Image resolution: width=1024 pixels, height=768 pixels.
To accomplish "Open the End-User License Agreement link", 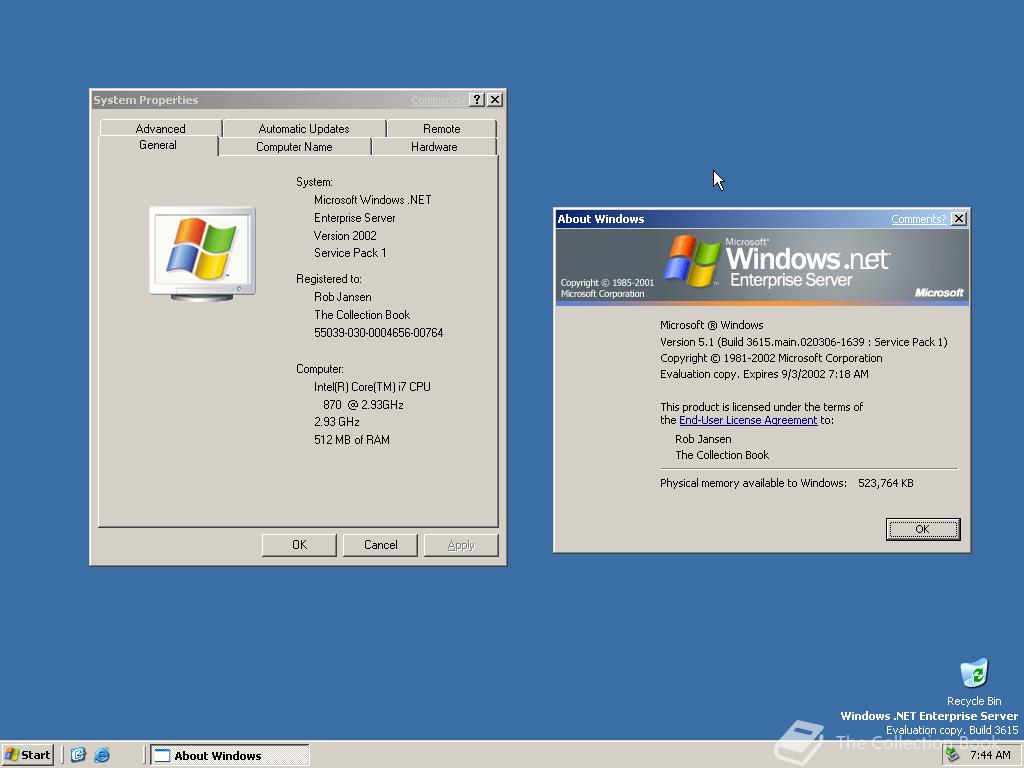I will (x=748, y=421).
